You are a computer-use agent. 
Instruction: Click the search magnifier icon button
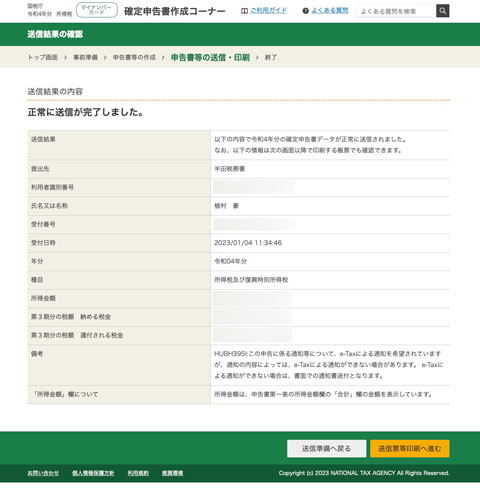tap(442, 11)
